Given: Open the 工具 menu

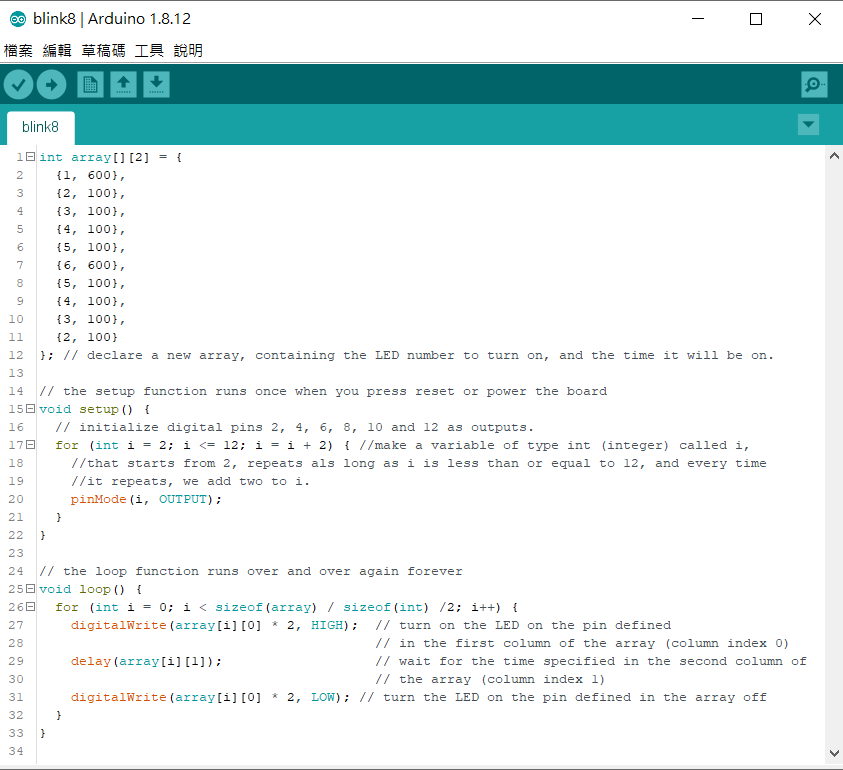Looking at the screenshot, I should coord(149,50).
